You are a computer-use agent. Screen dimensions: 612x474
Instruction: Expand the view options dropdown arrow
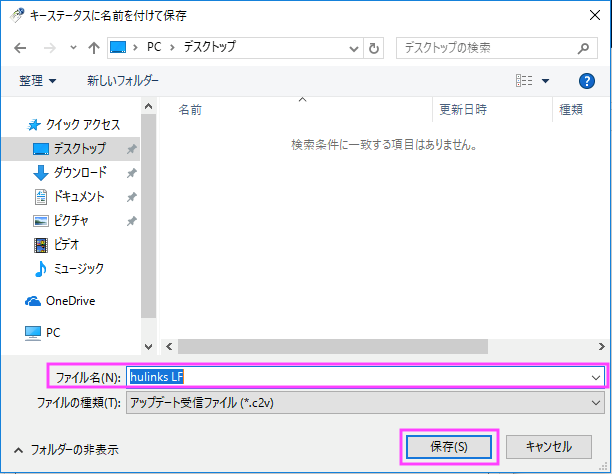tap(546, 81)
